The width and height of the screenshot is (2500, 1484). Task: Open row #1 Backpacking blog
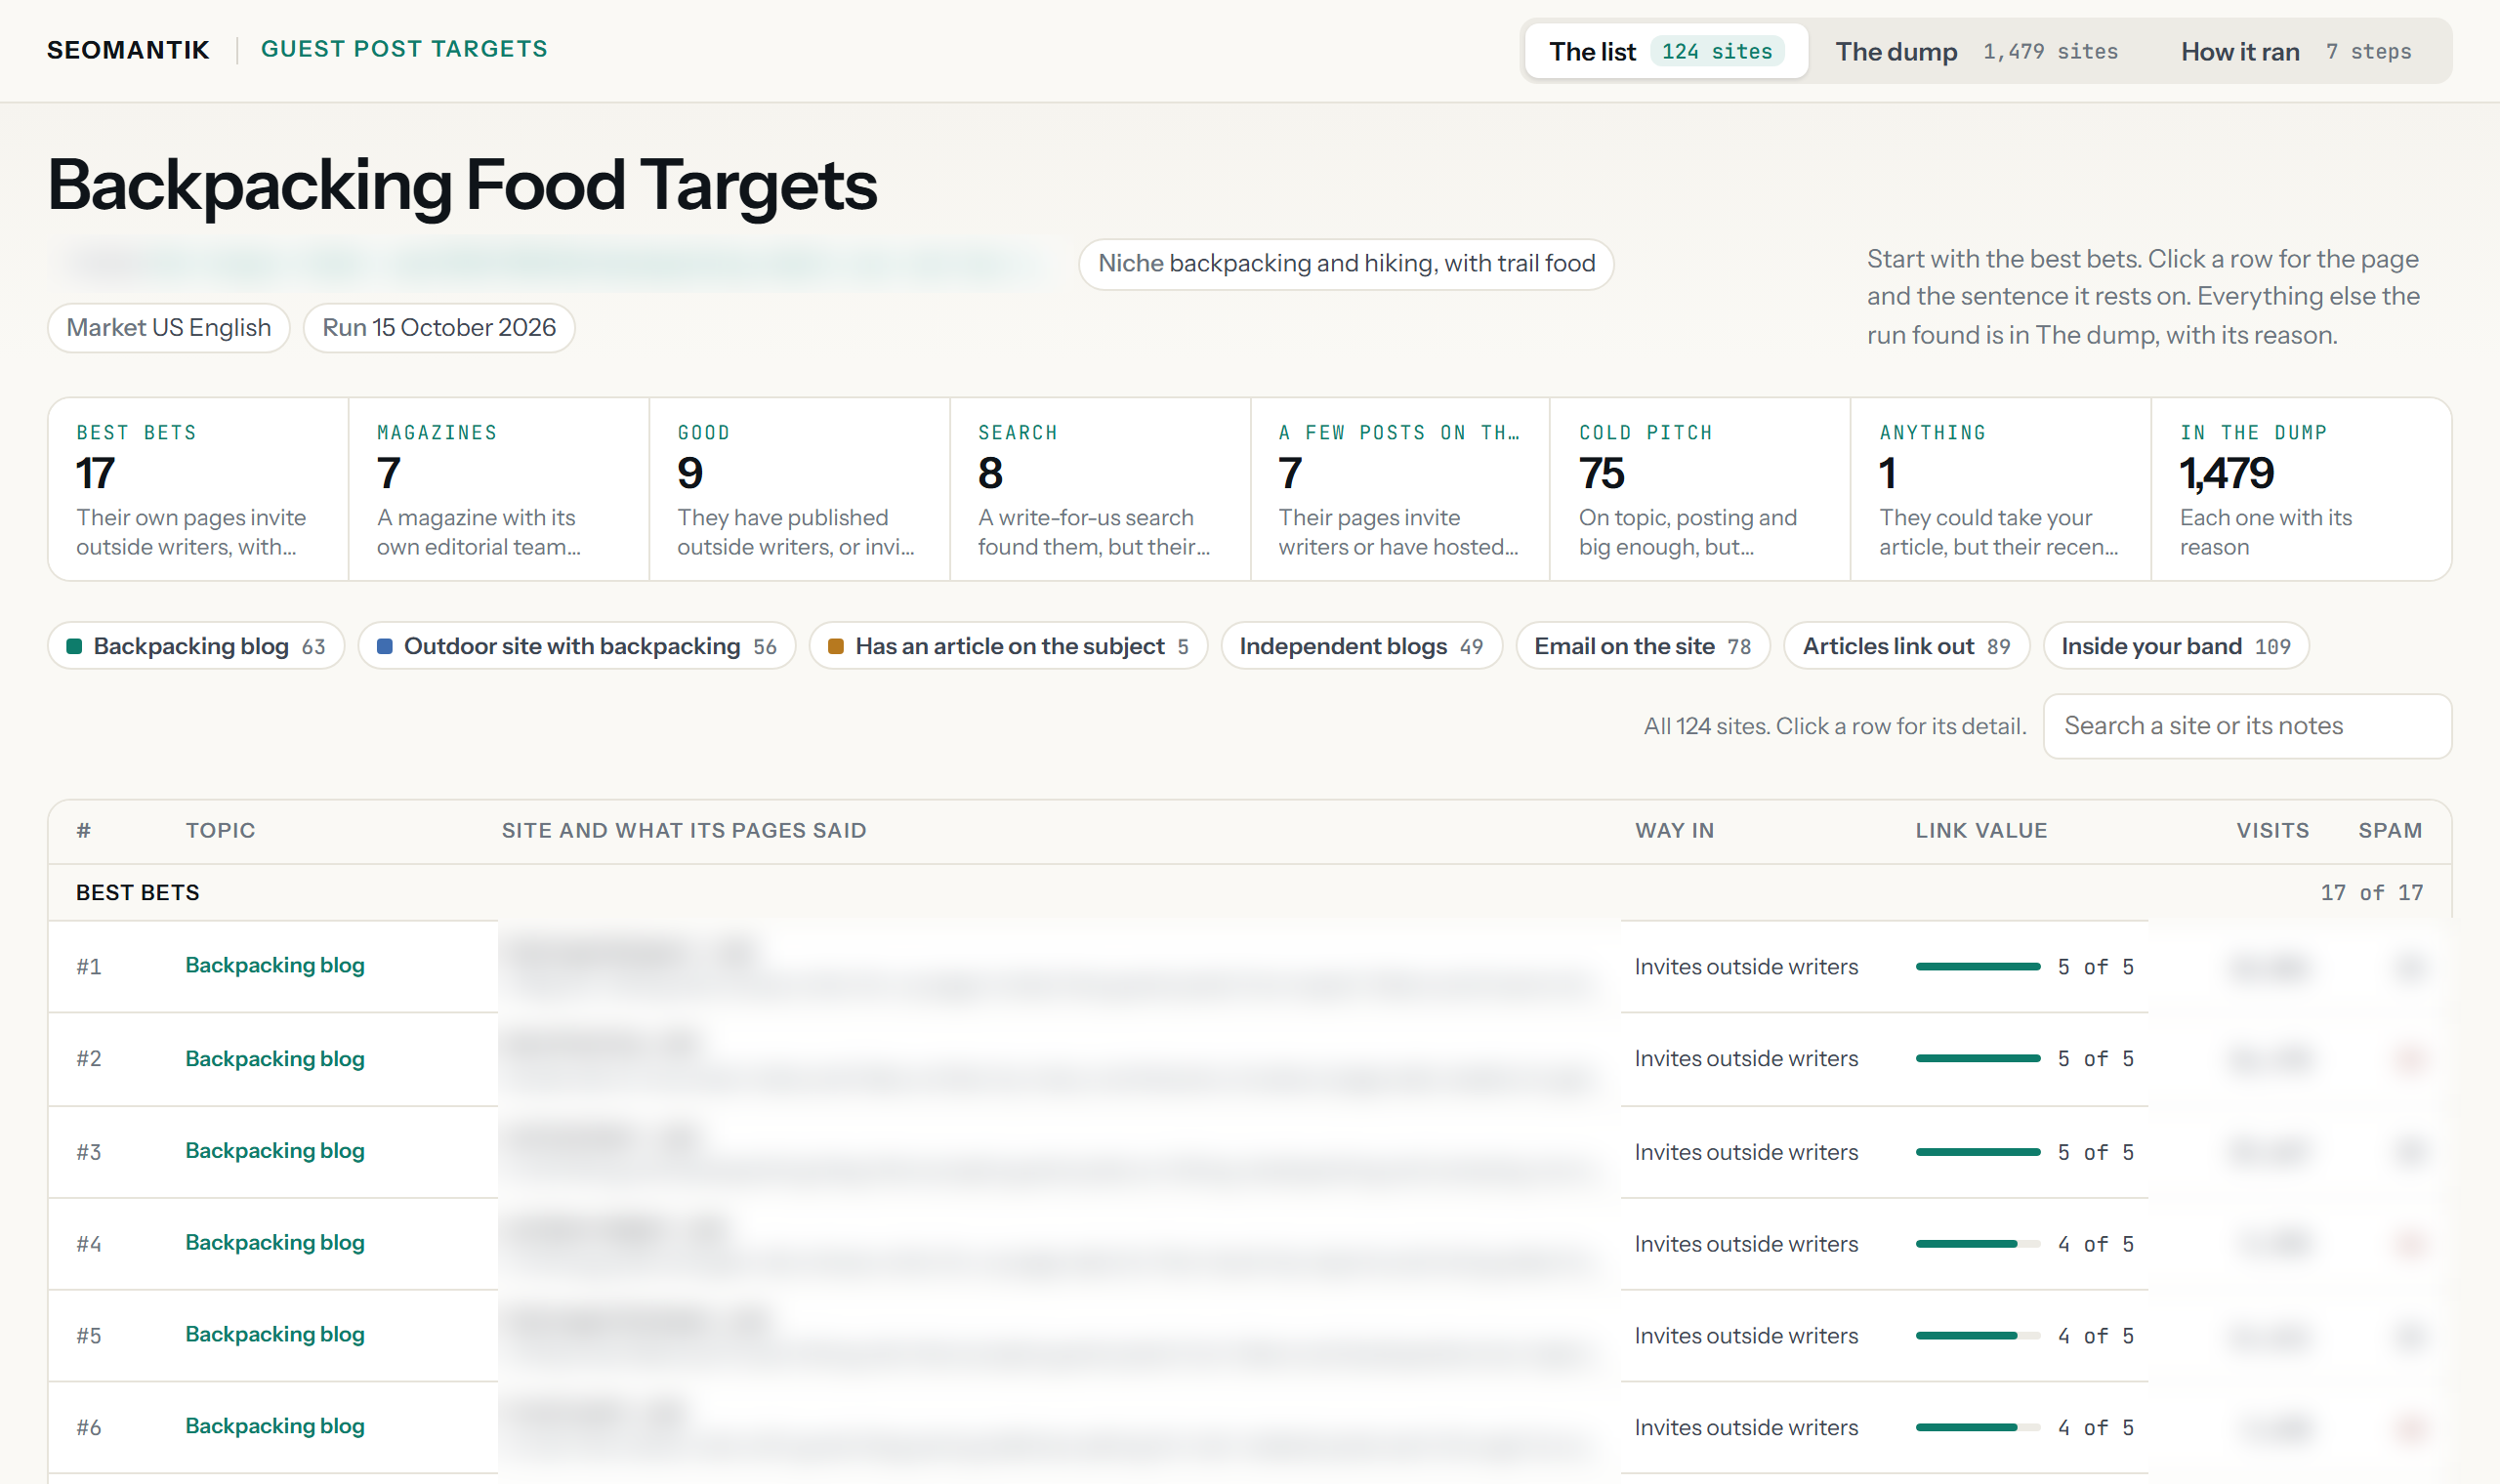coord(1250,966)
